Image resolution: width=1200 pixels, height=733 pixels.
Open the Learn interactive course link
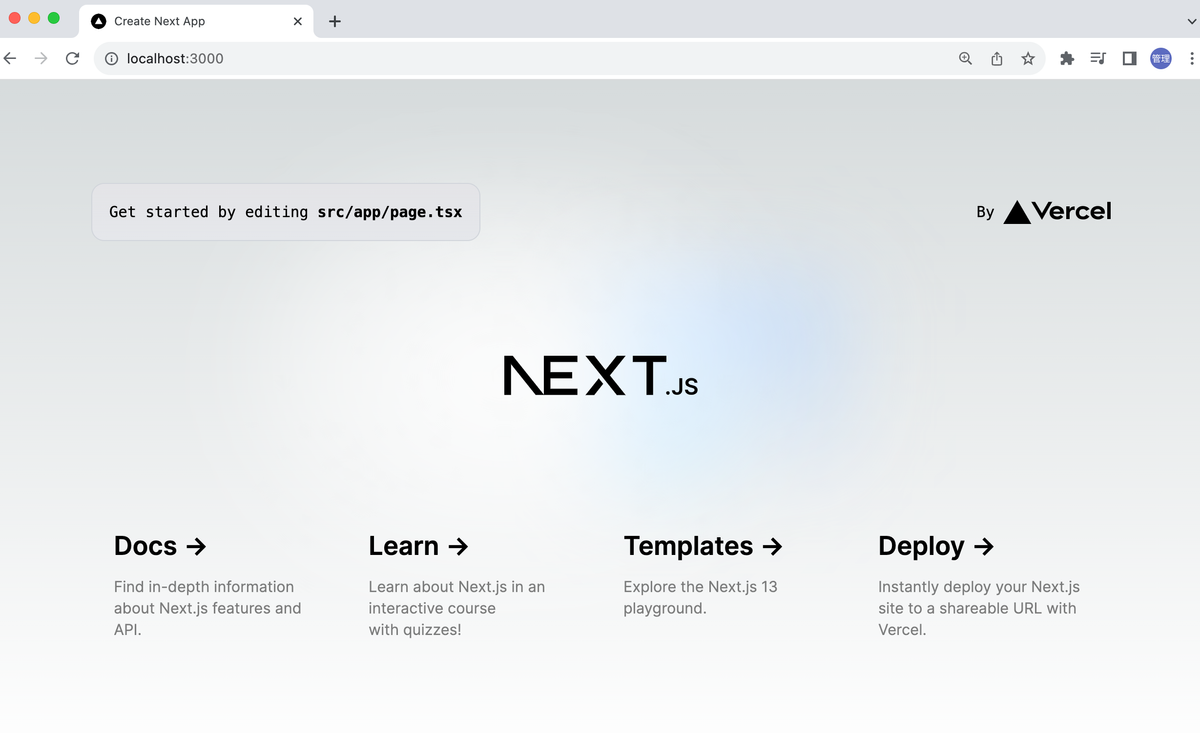(418, 546)
